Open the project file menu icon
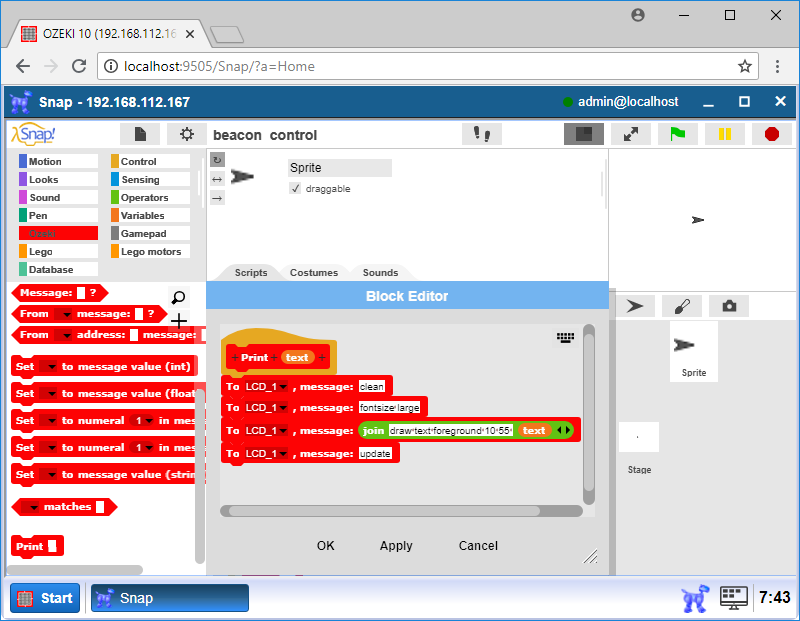This screenshot has height=621, width=800. pos(140,134)
